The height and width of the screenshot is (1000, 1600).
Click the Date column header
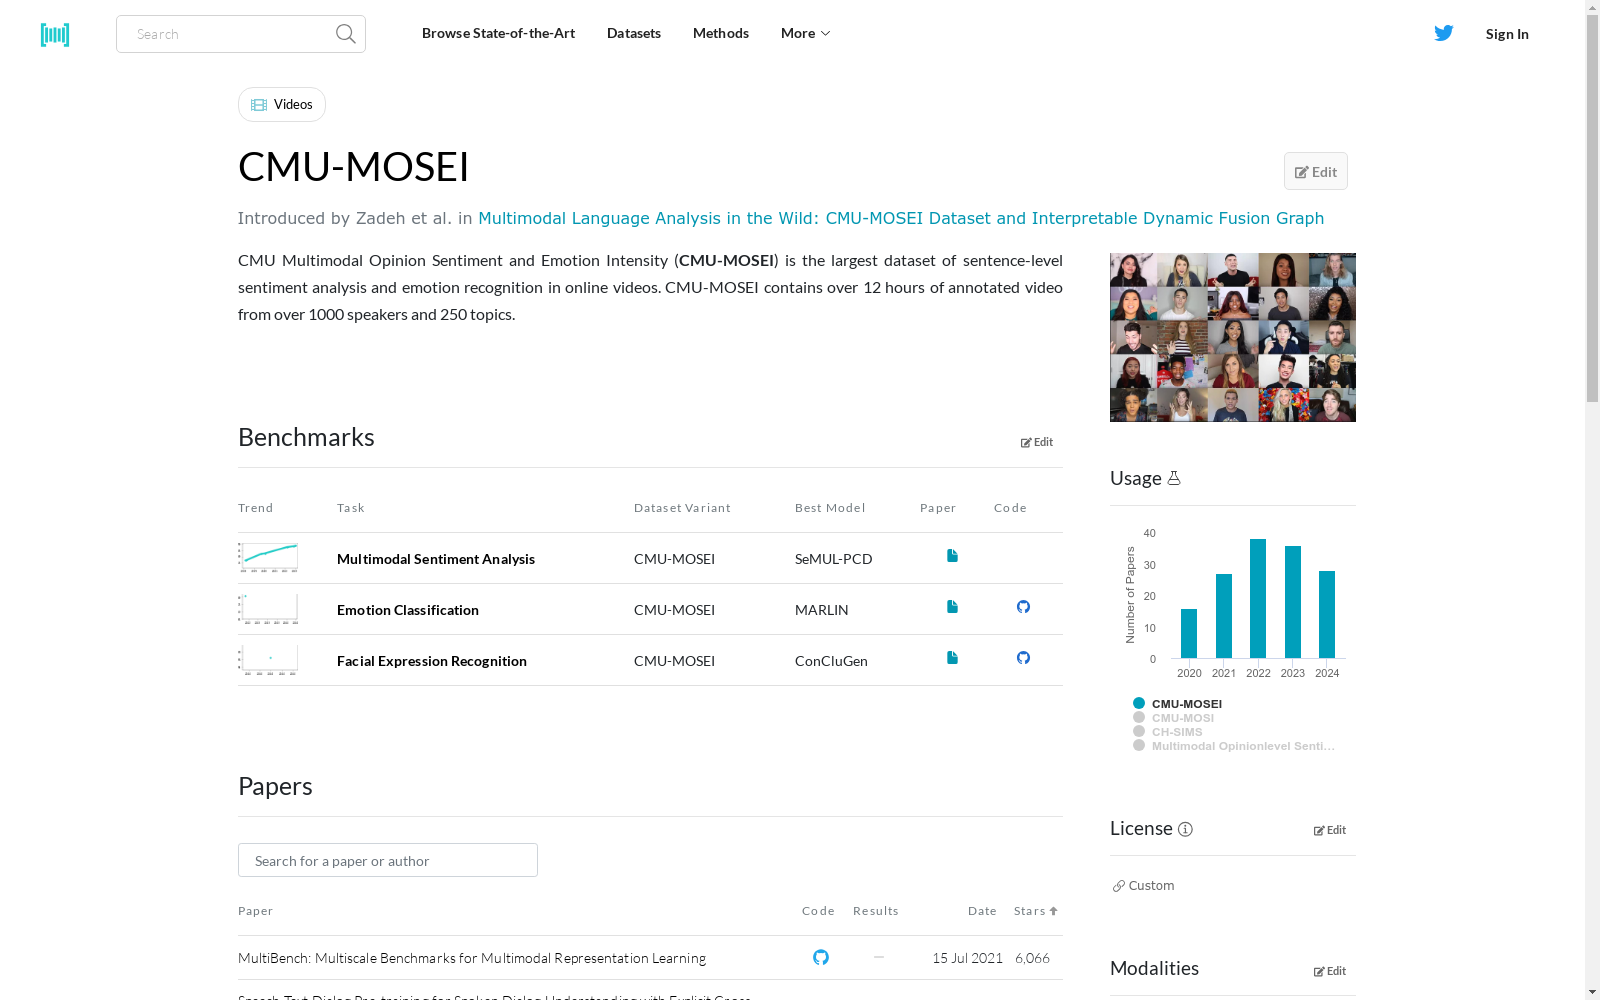point(982,911)
